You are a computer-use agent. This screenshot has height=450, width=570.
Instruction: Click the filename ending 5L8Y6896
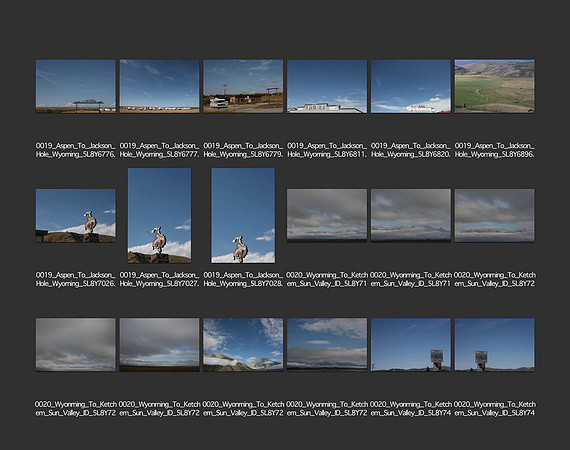pos(494,150)
